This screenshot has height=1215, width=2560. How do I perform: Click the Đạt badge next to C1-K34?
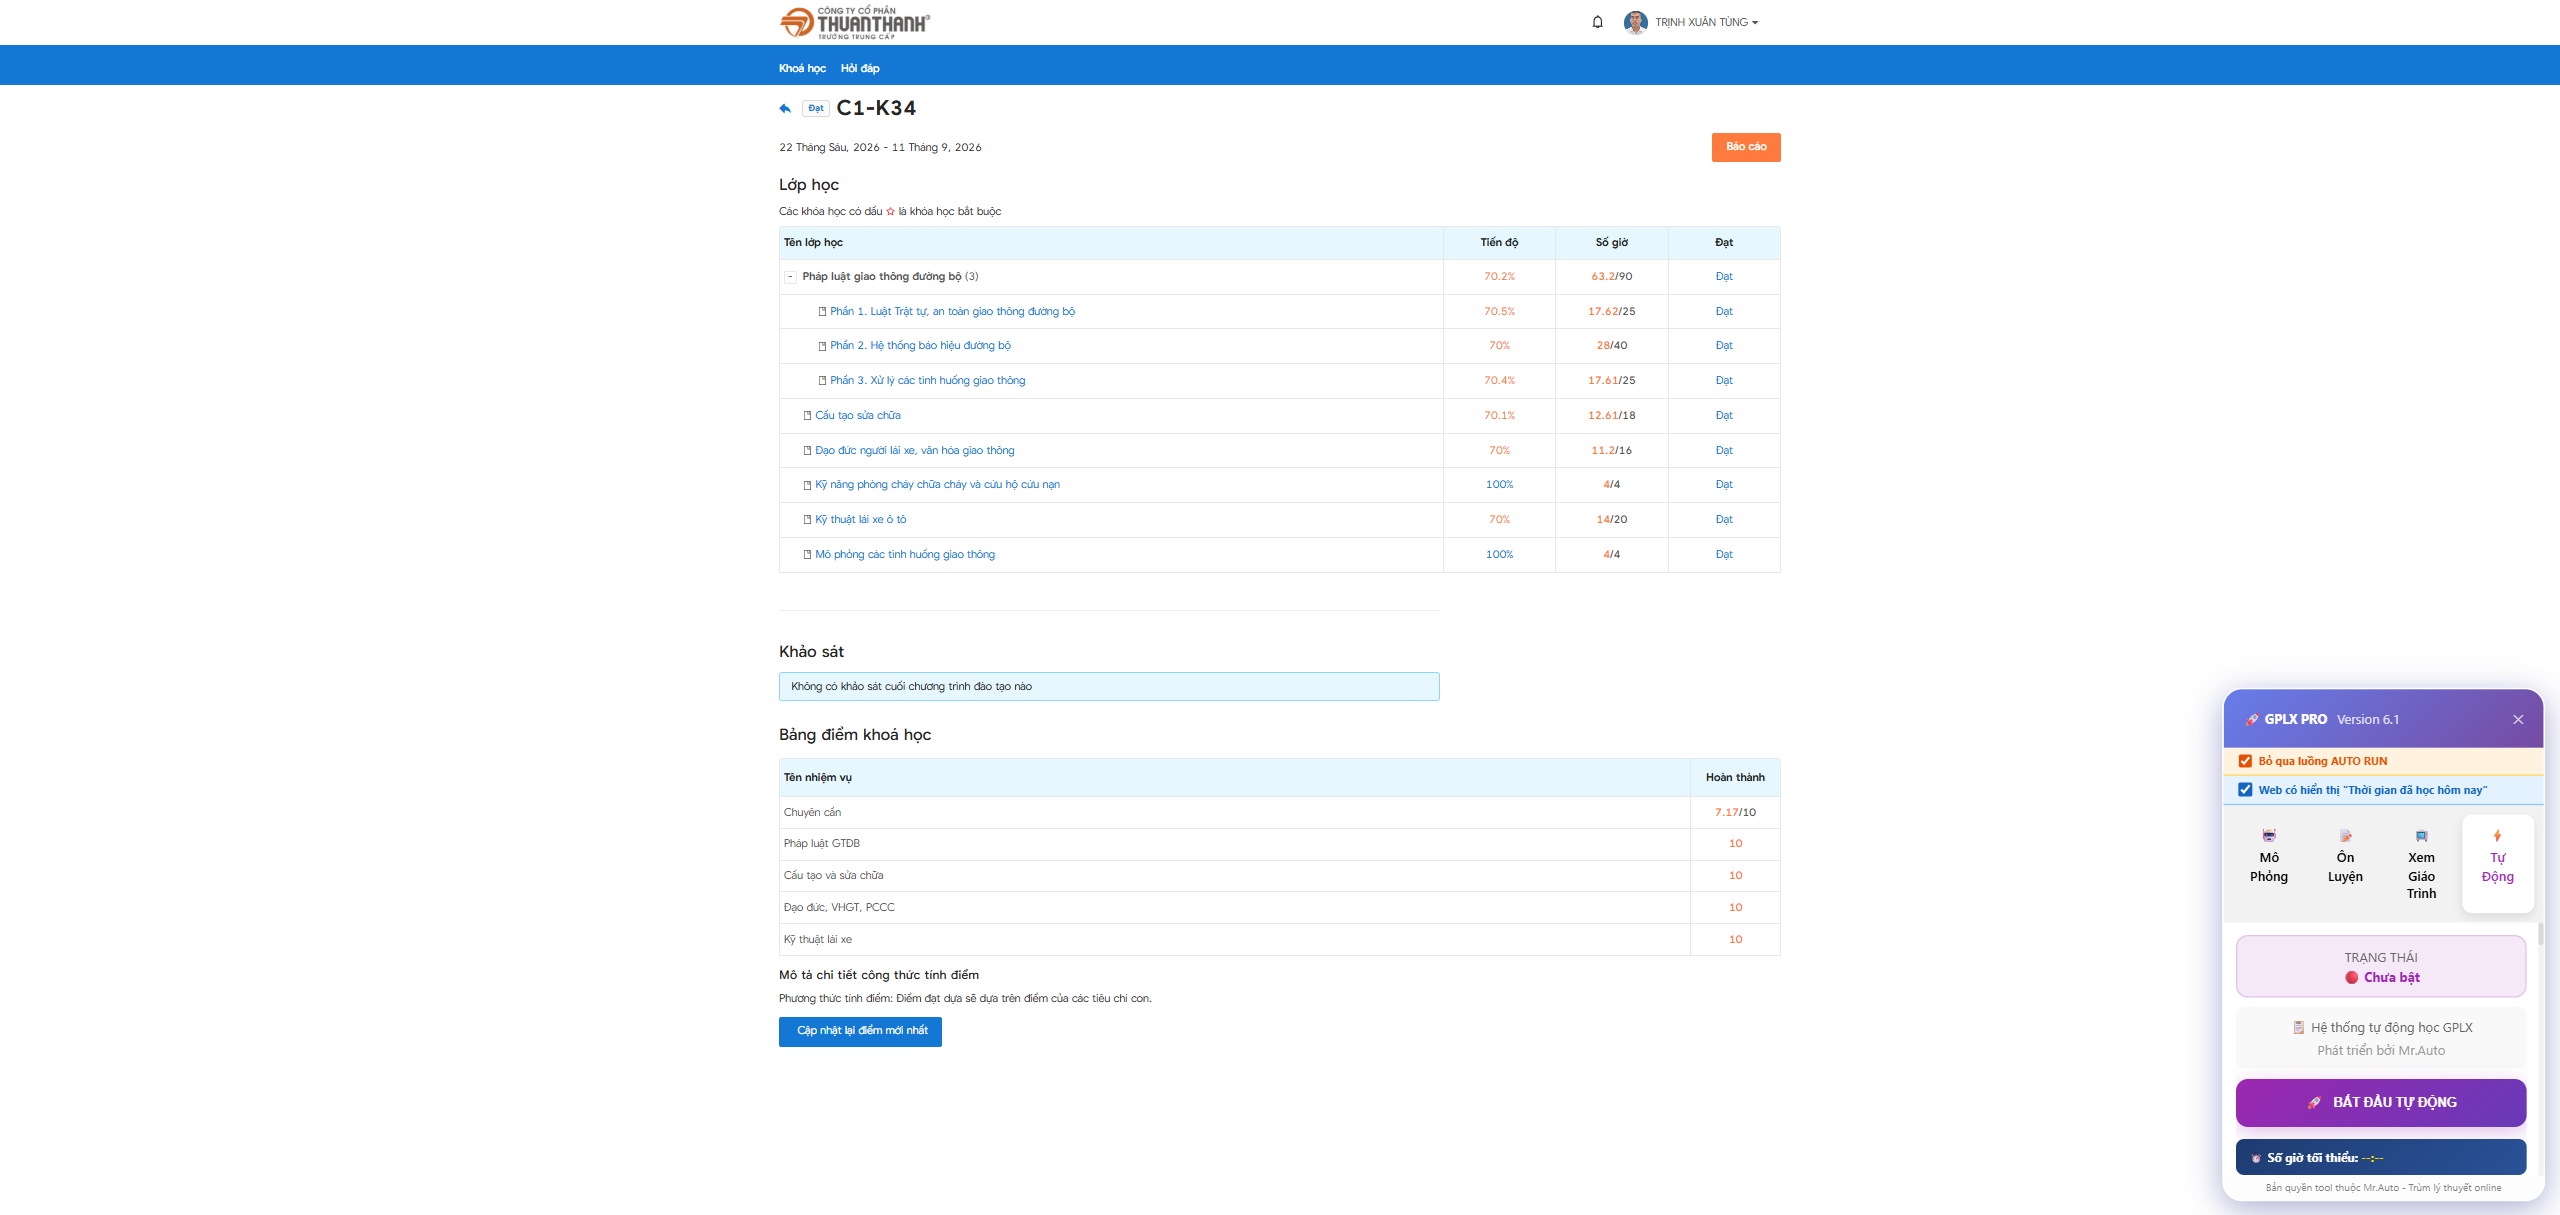click(x=816, y=108)
